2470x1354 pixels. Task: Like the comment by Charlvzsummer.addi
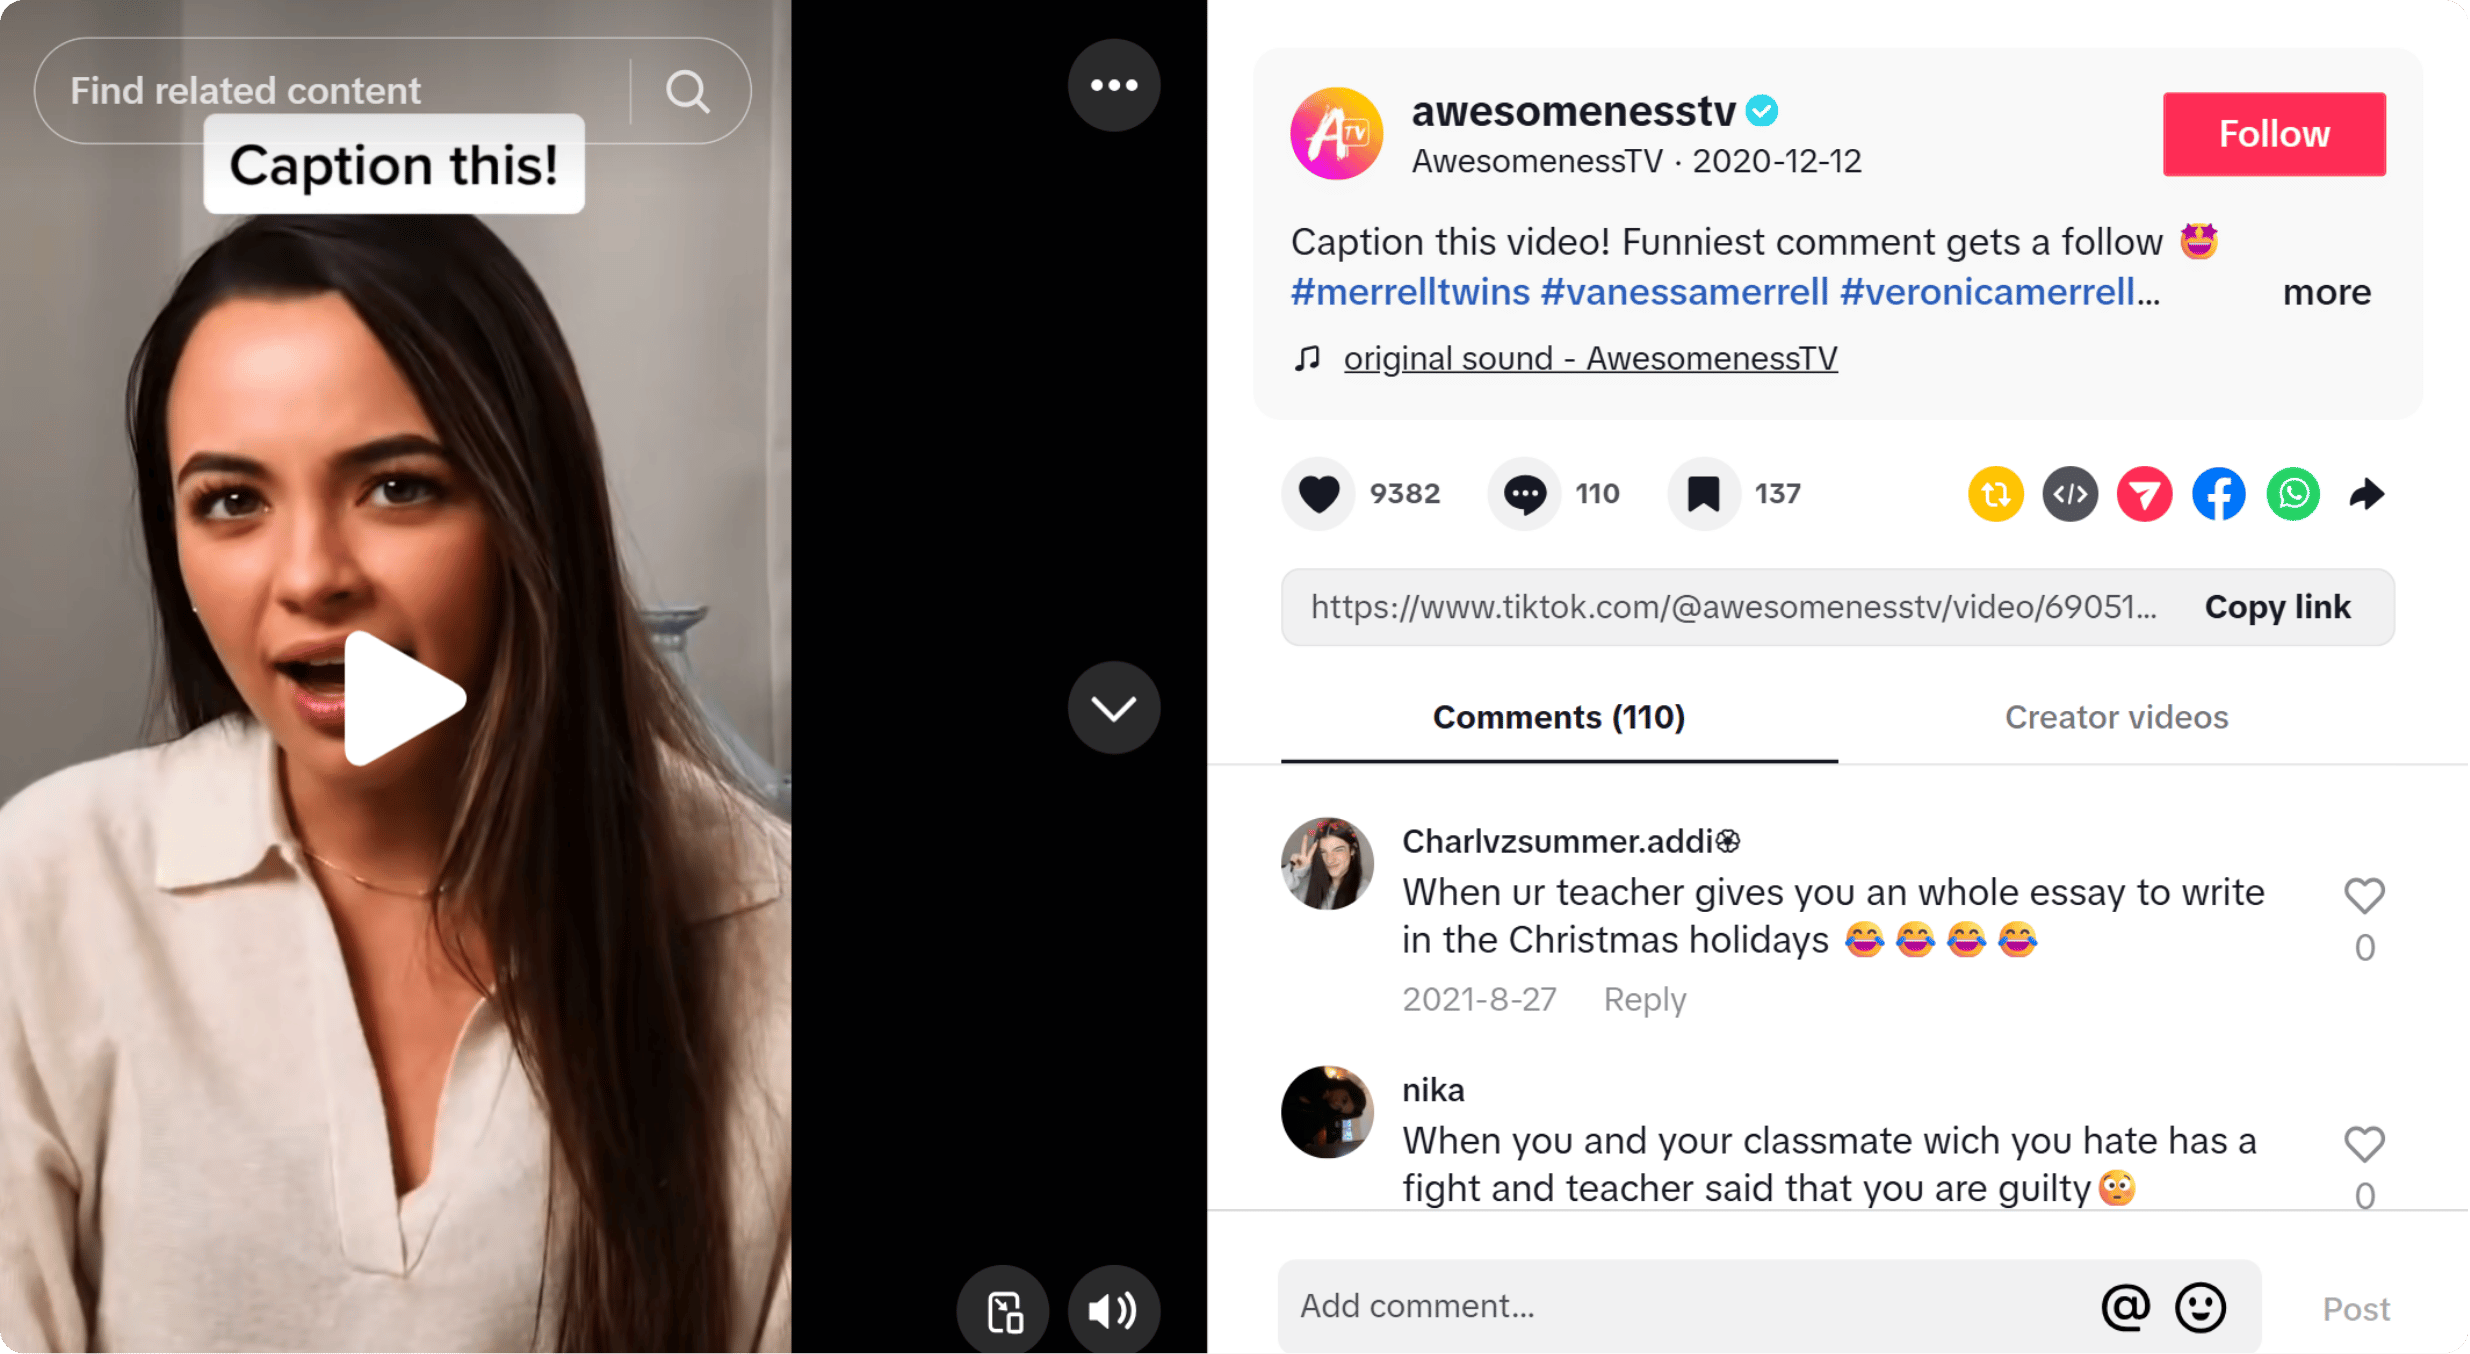tap(2364, 896)
